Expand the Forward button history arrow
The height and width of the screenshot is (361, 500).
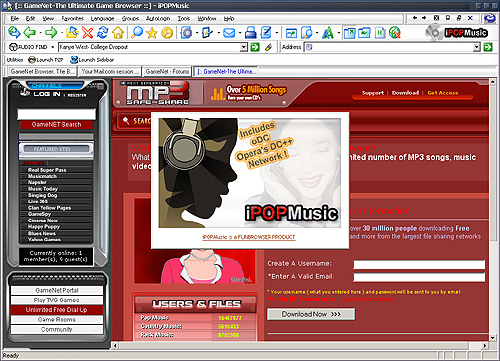(61, 33)
